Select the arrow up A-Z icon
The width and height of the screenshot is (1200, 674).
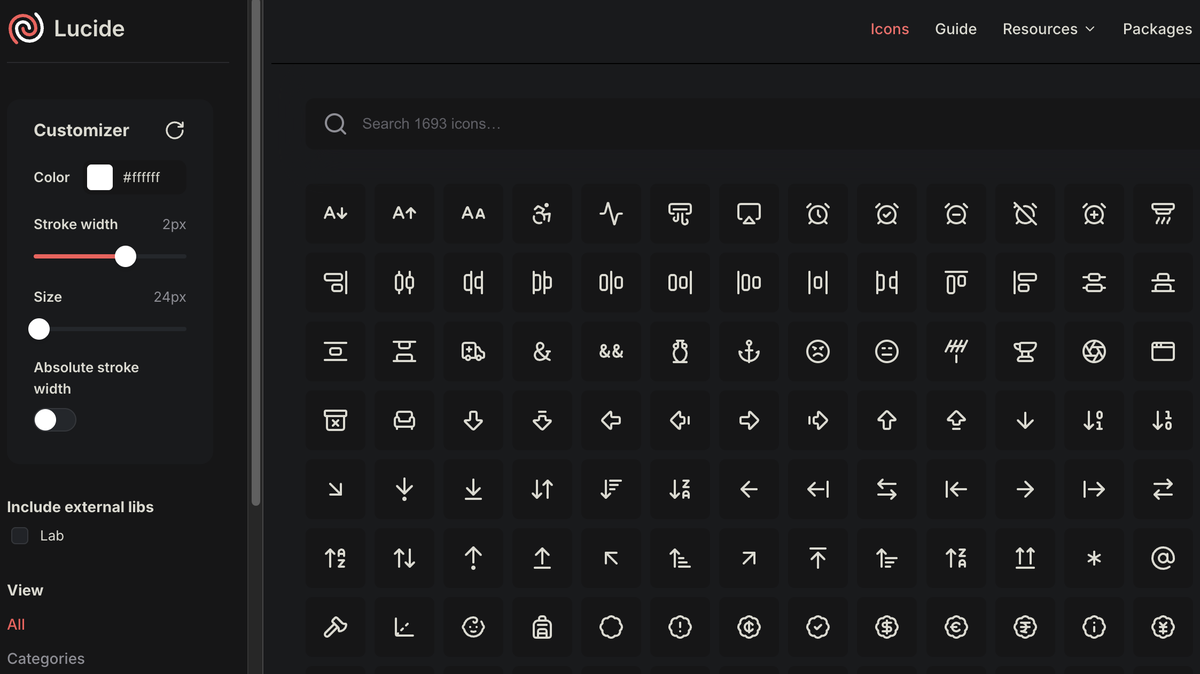click(x=335, y=558)
